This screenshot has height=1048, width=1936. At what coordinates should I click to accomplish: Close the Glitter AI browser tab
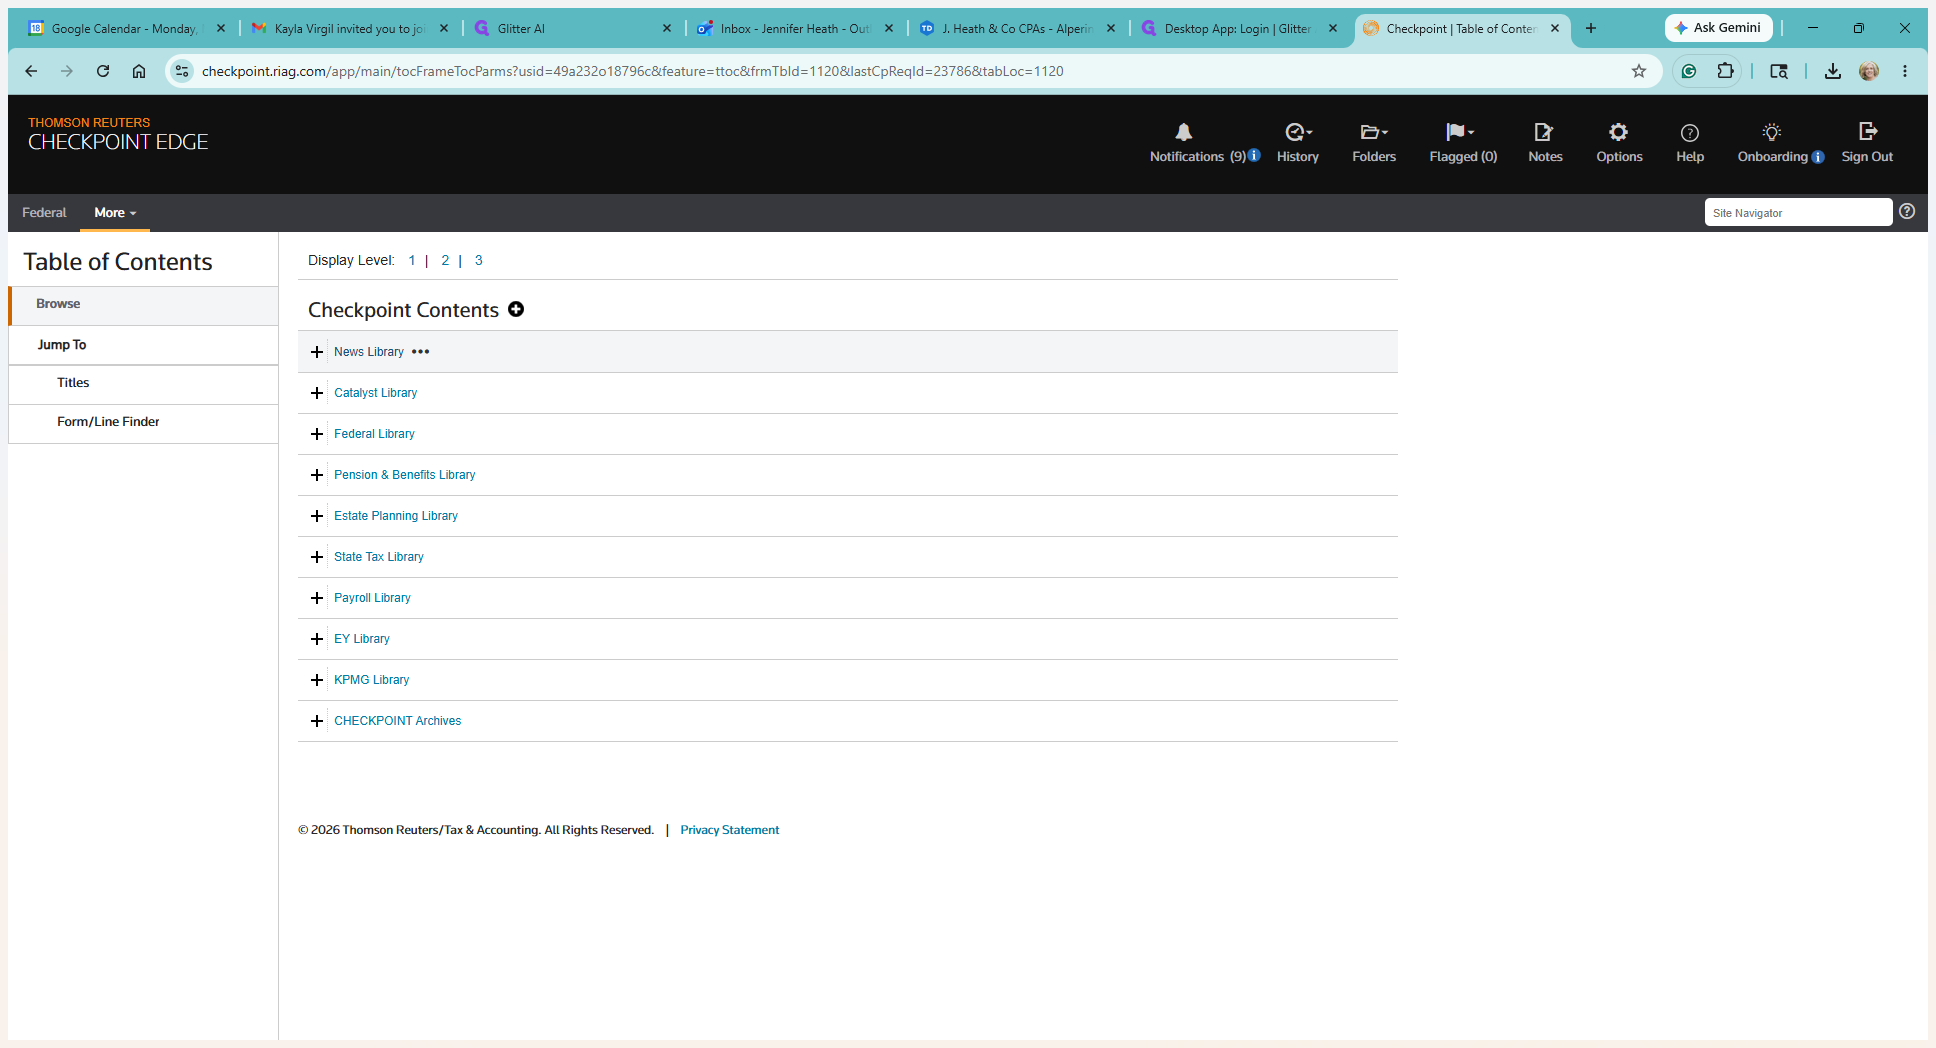667,28
